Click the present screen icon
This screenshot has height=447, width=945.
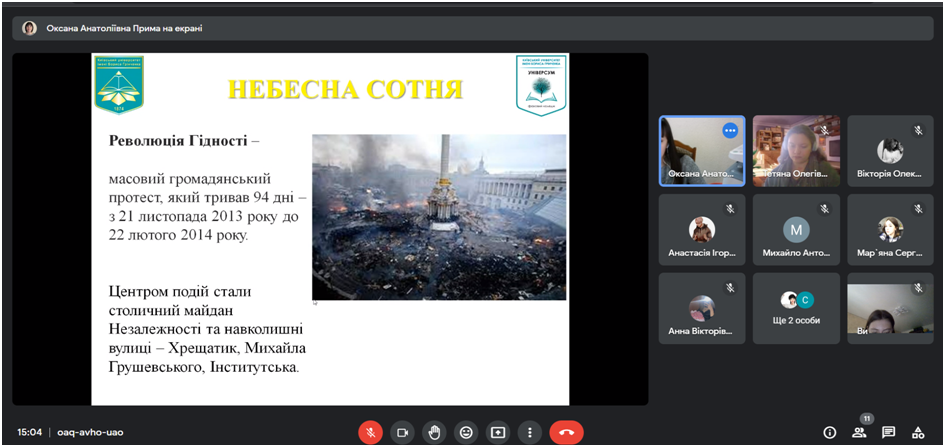498,433
